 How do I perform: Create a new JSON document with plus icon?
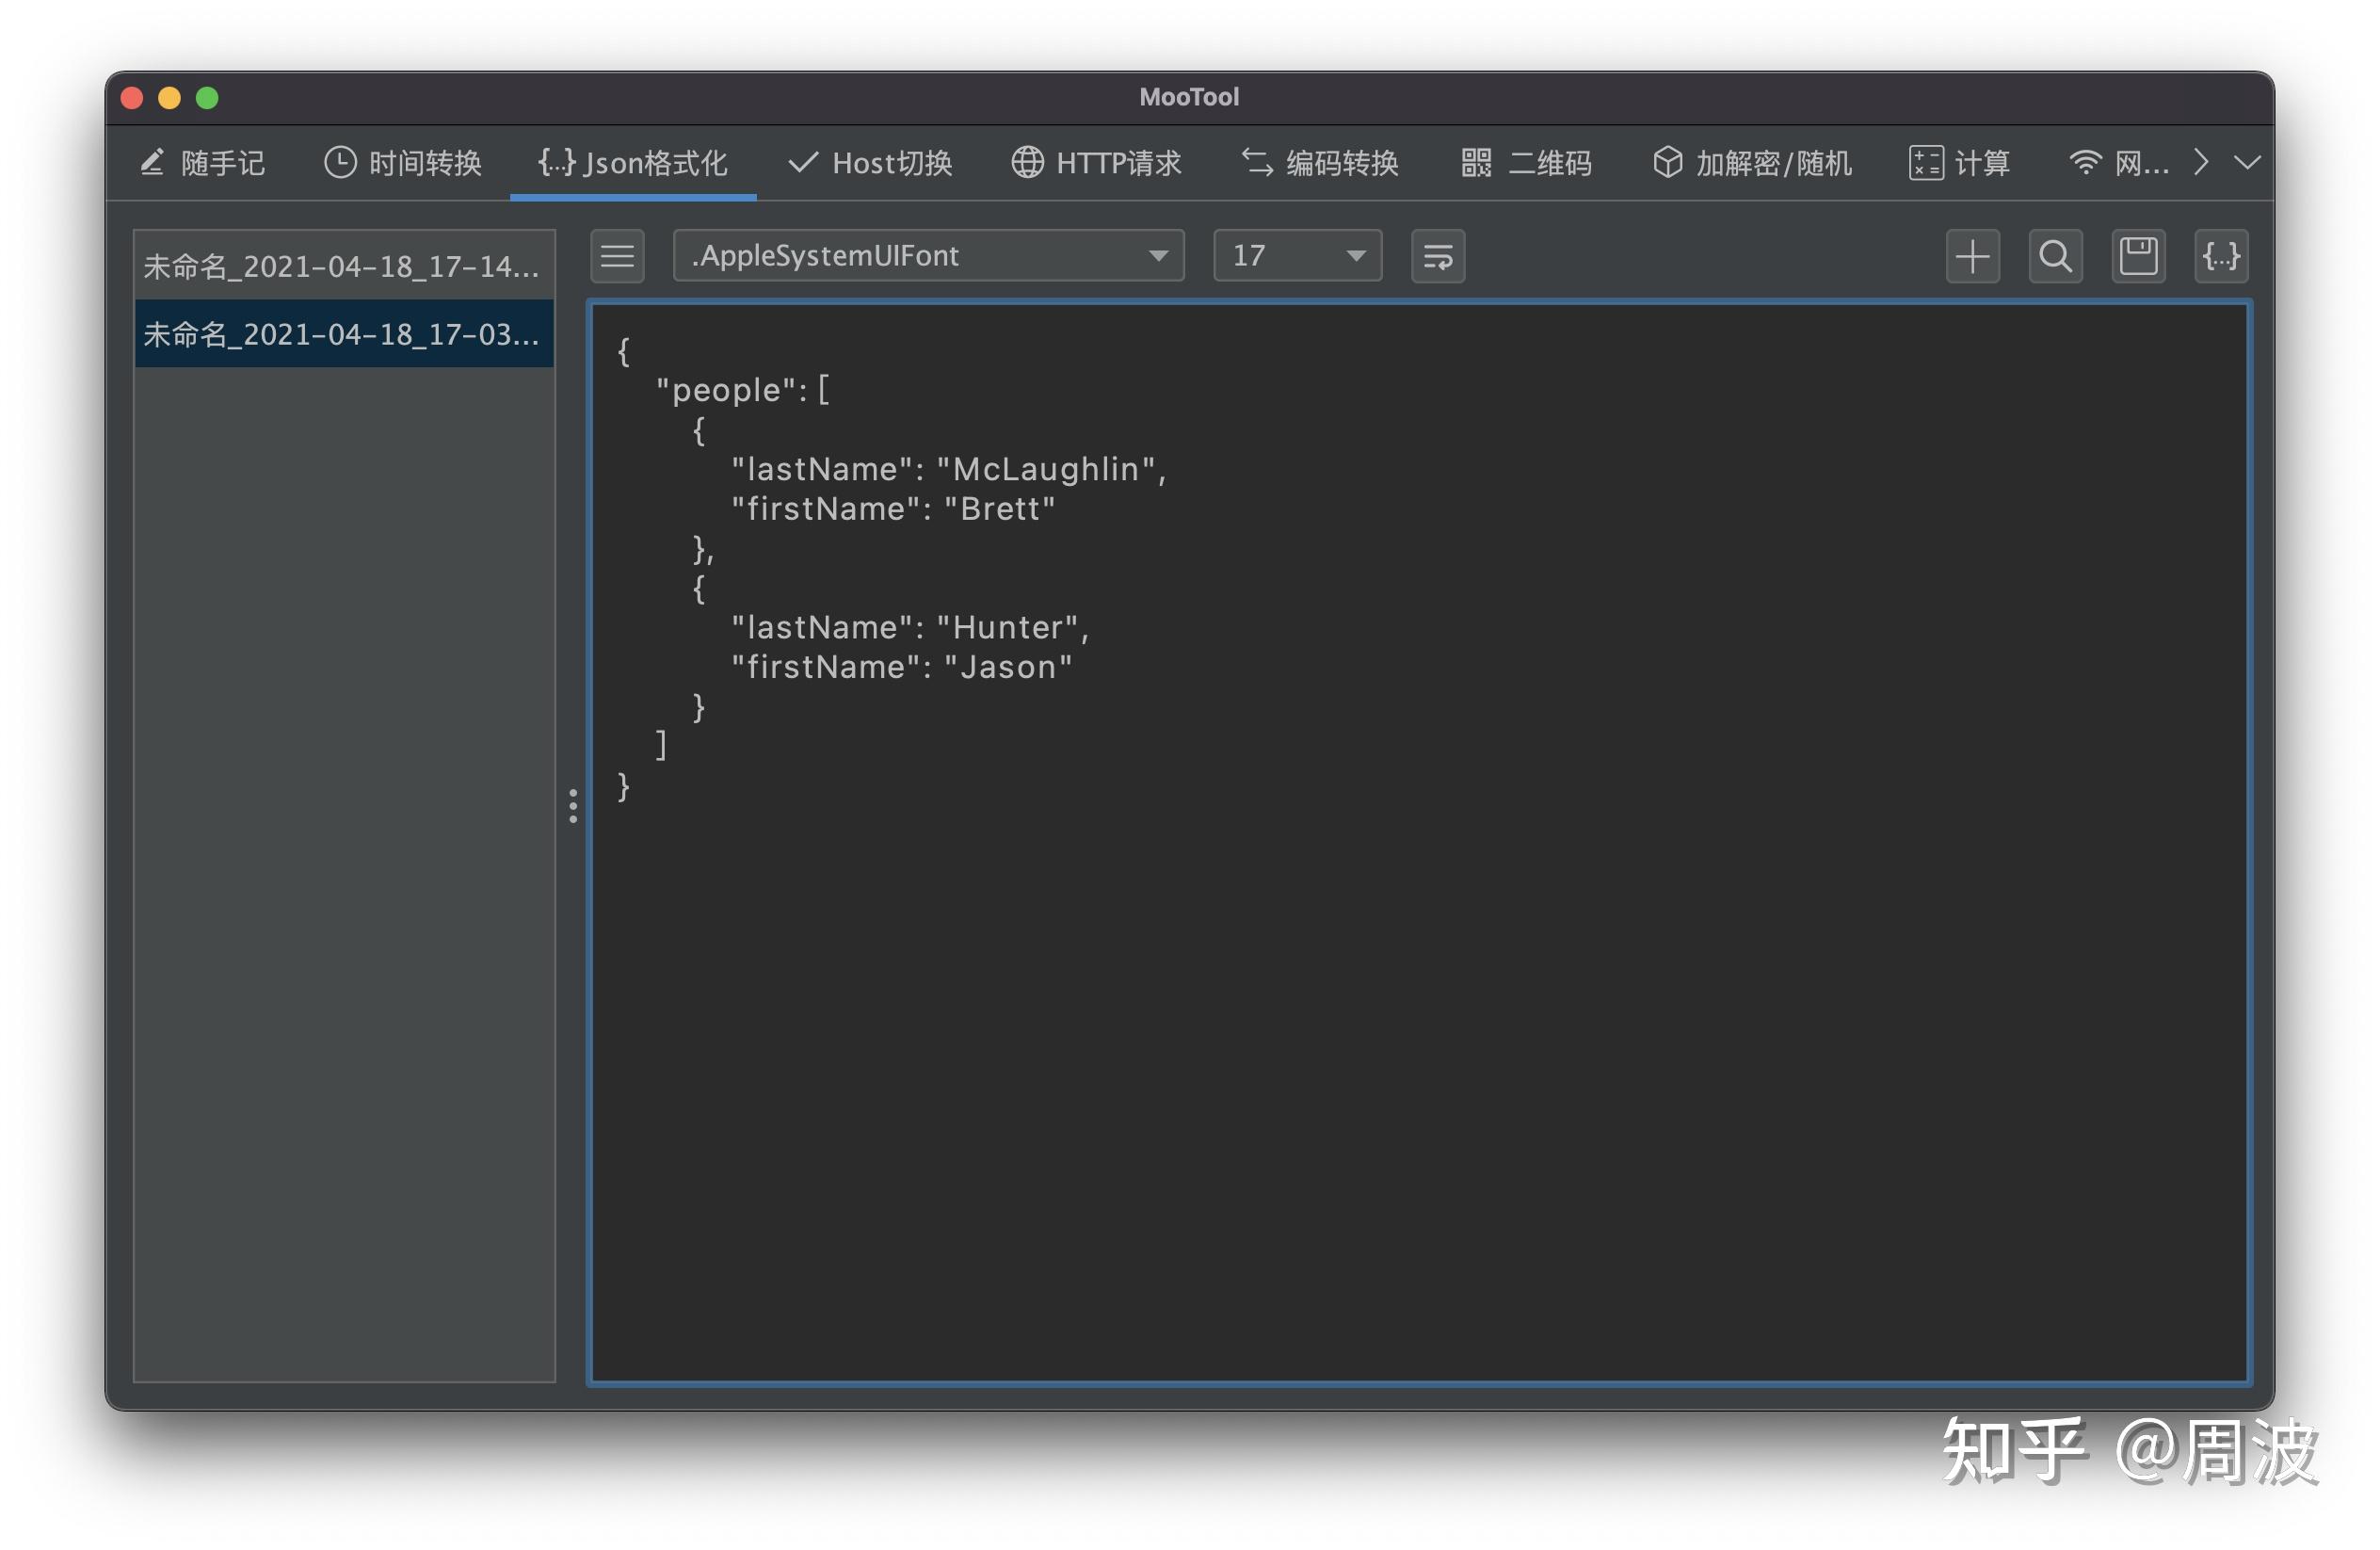click(x=1972, y=257)
